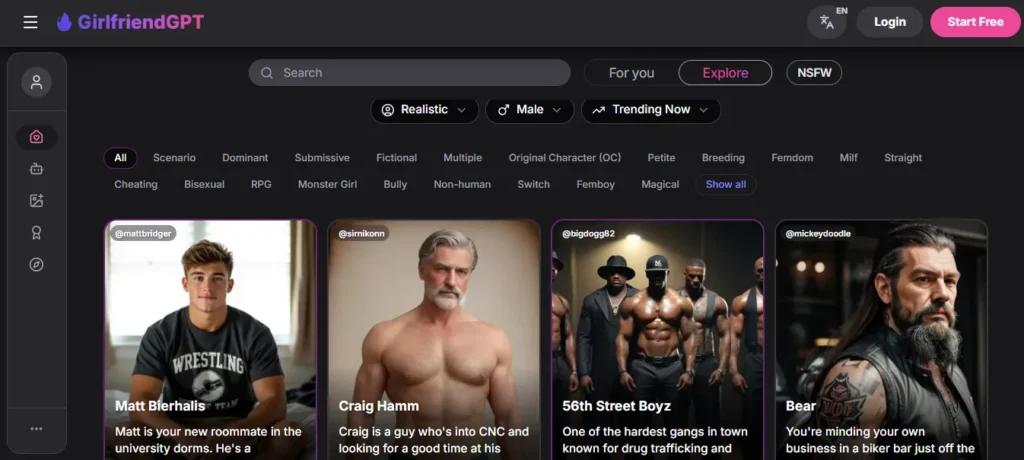Switch to the Explore tab
The image size is (1024, 460).
coord(725,73)
